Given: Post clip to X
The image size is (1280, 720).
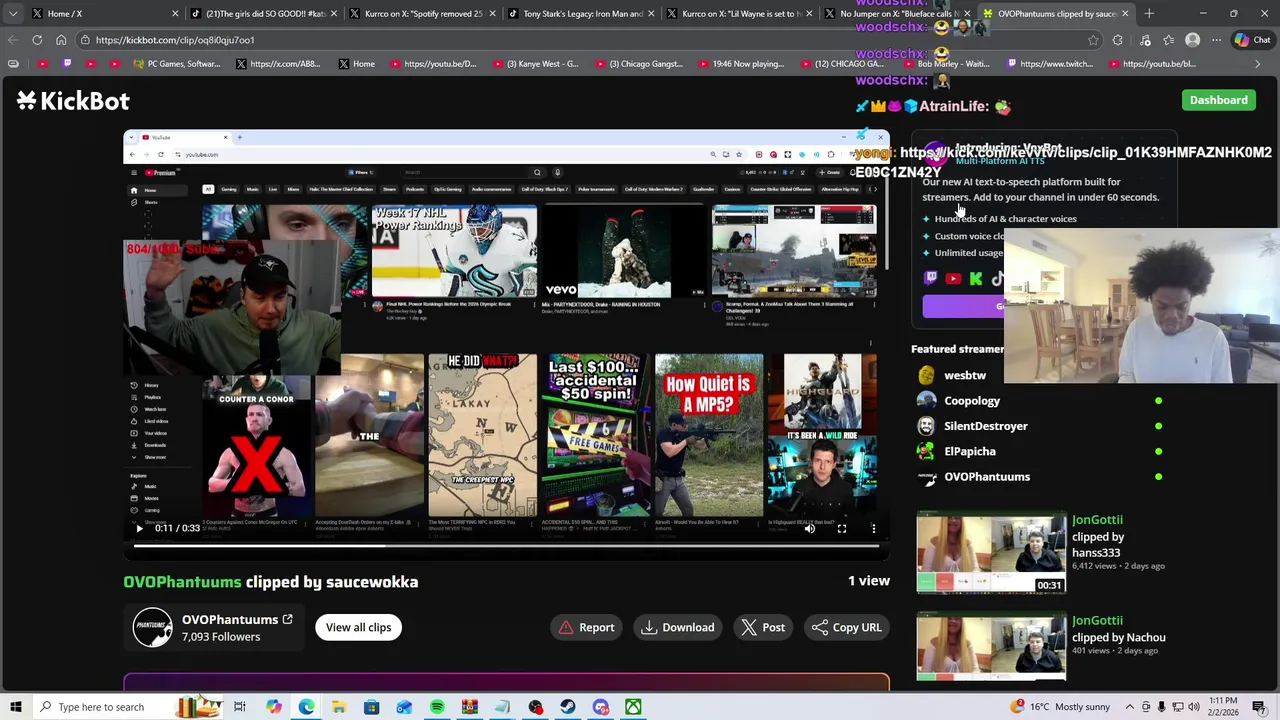Looking at the screenshot, I should coord(763,627).
